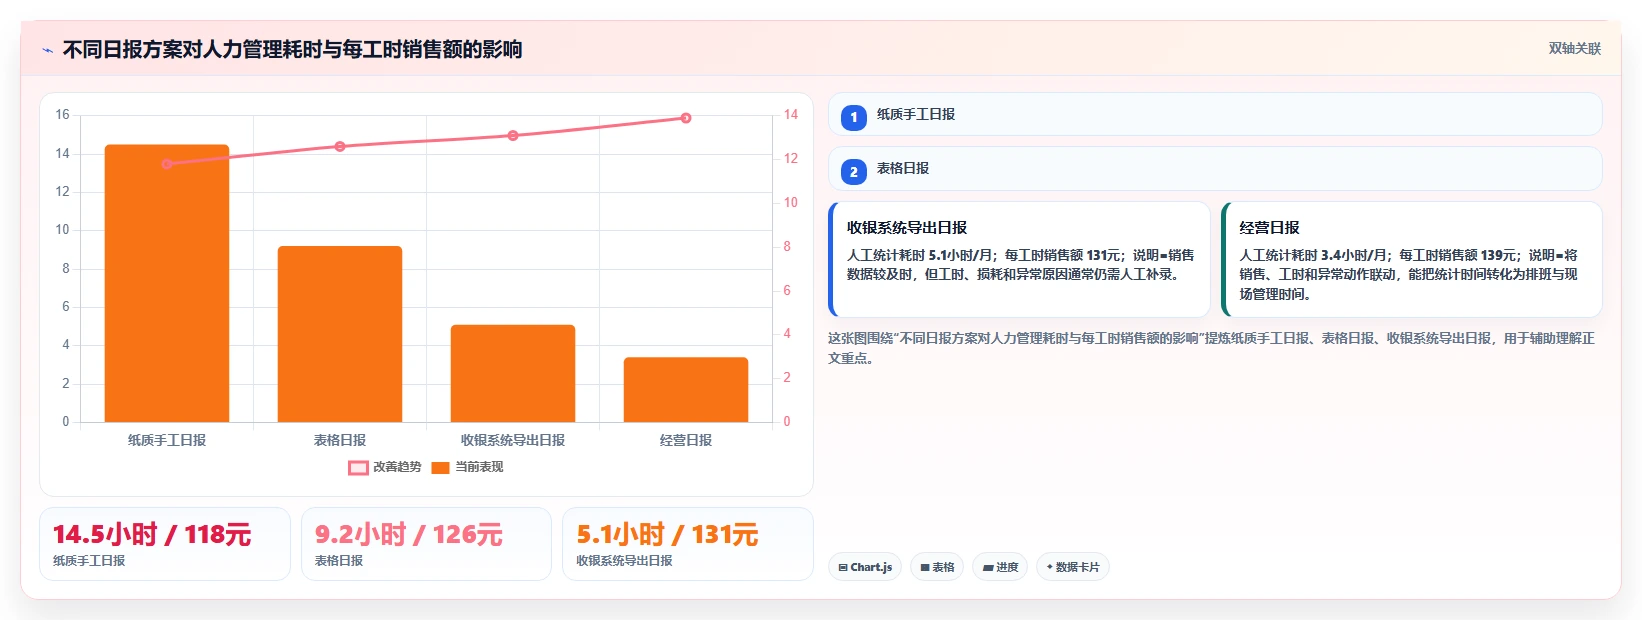
Task: Select the 进度 tag
Action: click(1000, 567)
